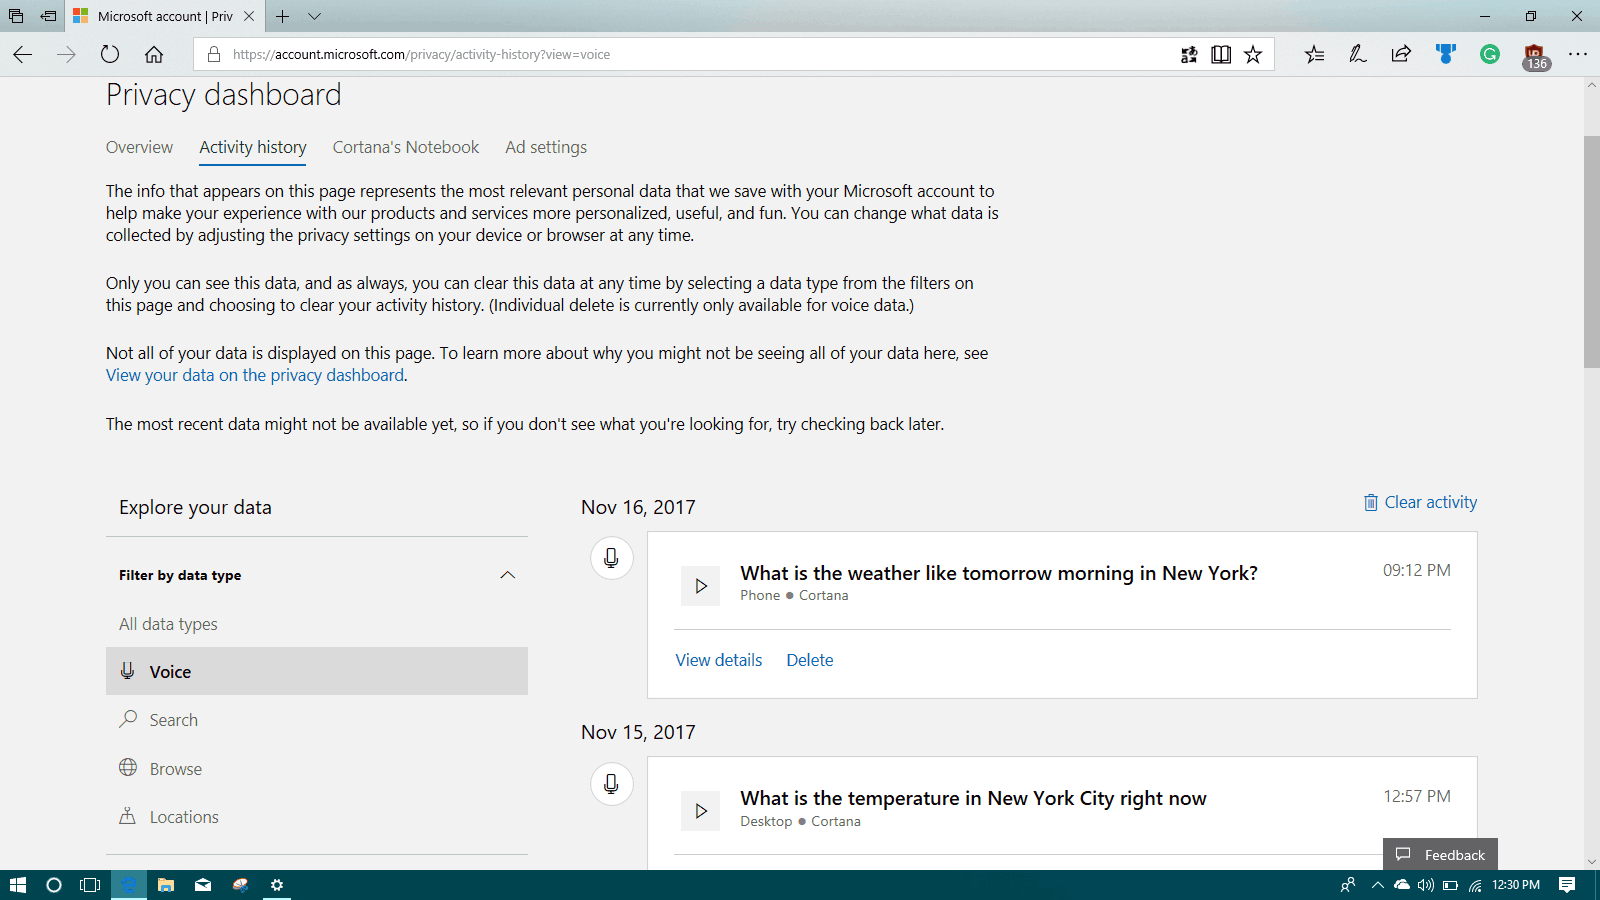Click the Clear activity link
This screenshot has height=900, width=1600.
coord(1420,502)
